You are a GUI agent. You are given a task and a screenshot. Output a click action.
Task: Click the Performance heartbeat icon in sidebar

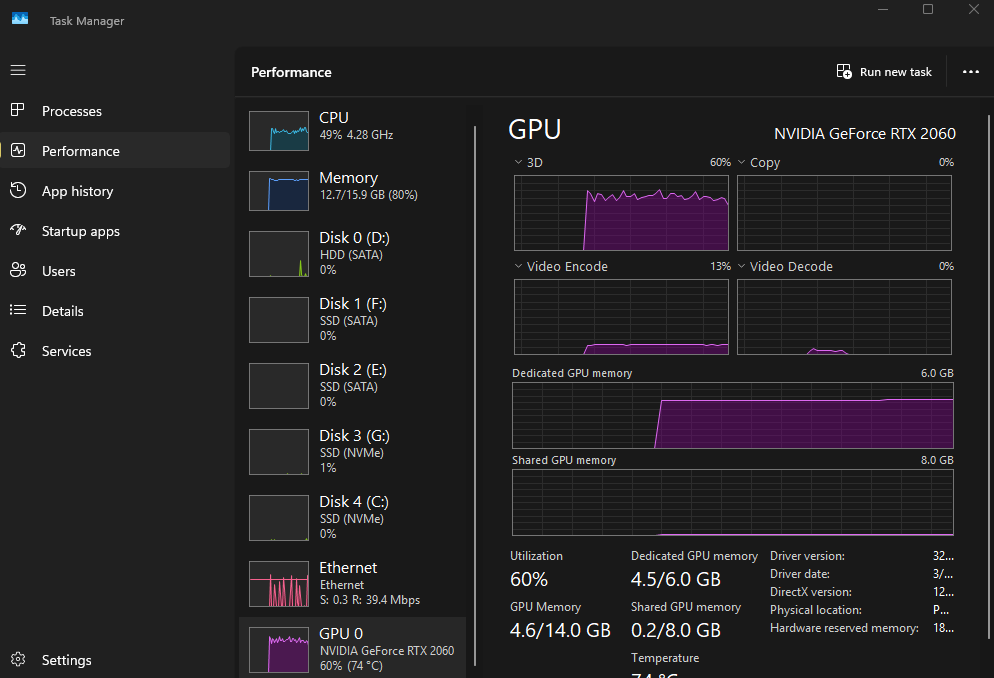click(x=18, y=150)
